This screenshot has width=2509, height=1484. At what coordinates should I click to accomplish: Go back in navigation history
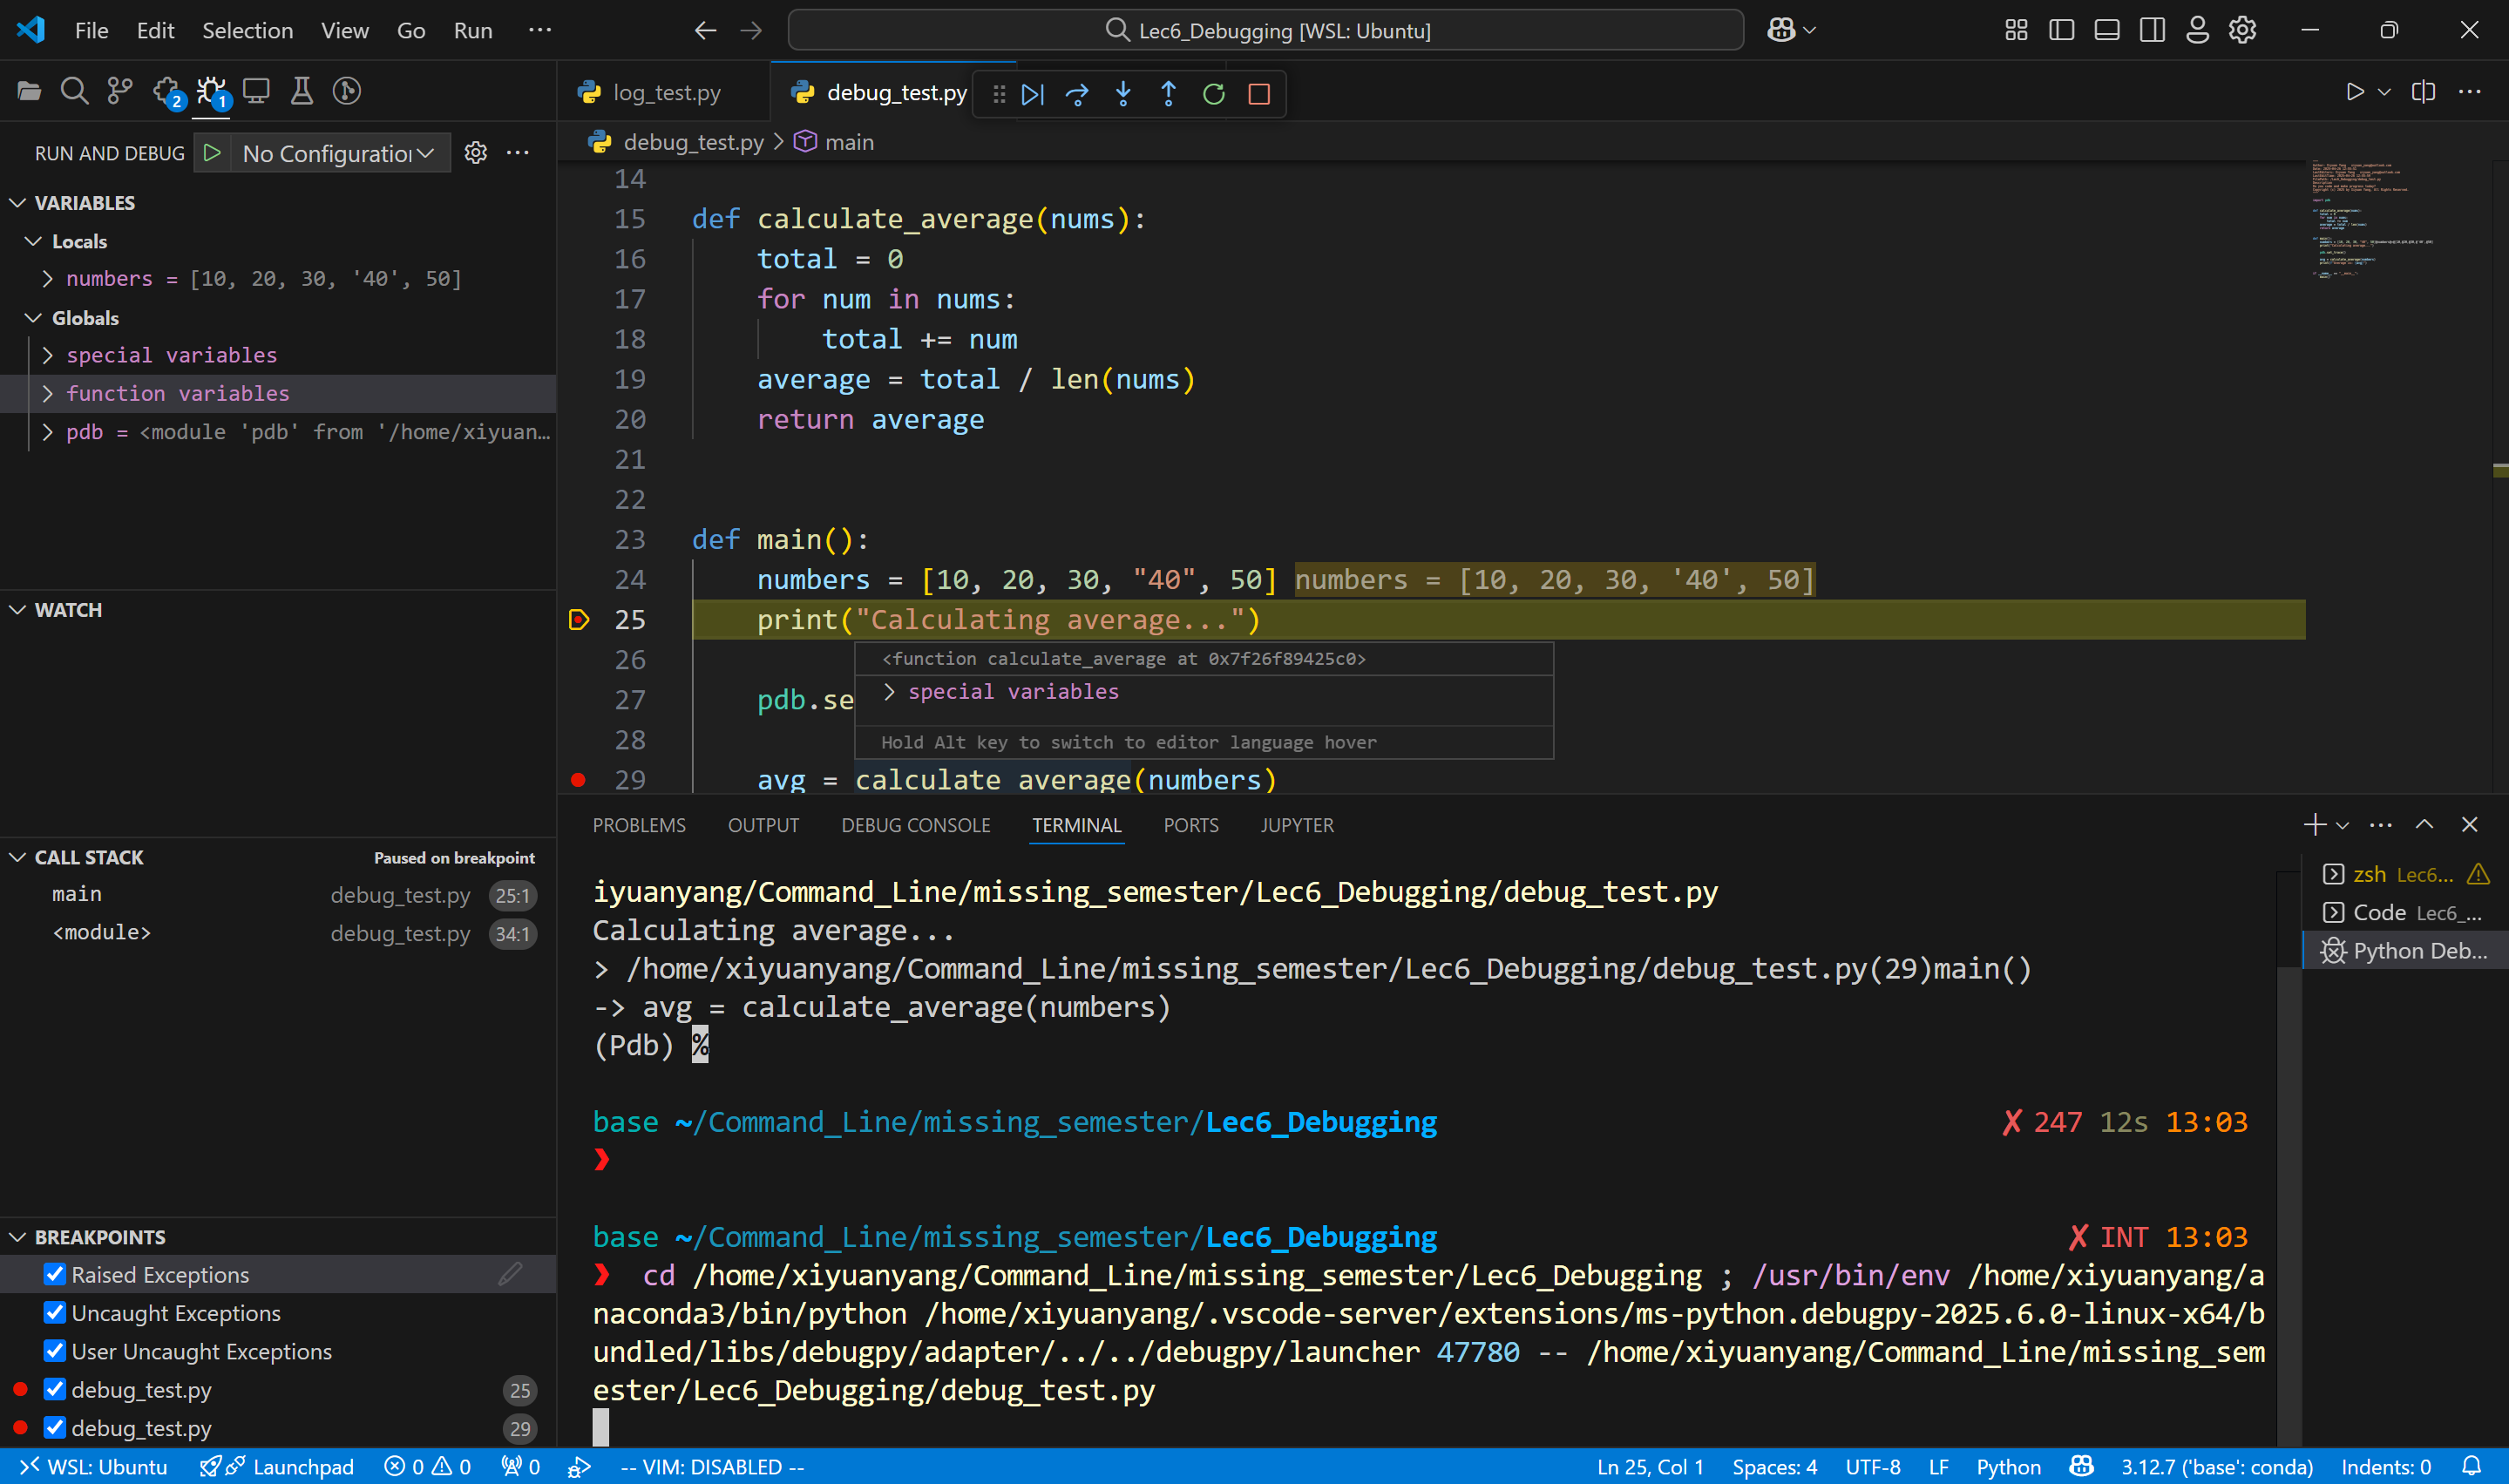(x=706, y=31)
